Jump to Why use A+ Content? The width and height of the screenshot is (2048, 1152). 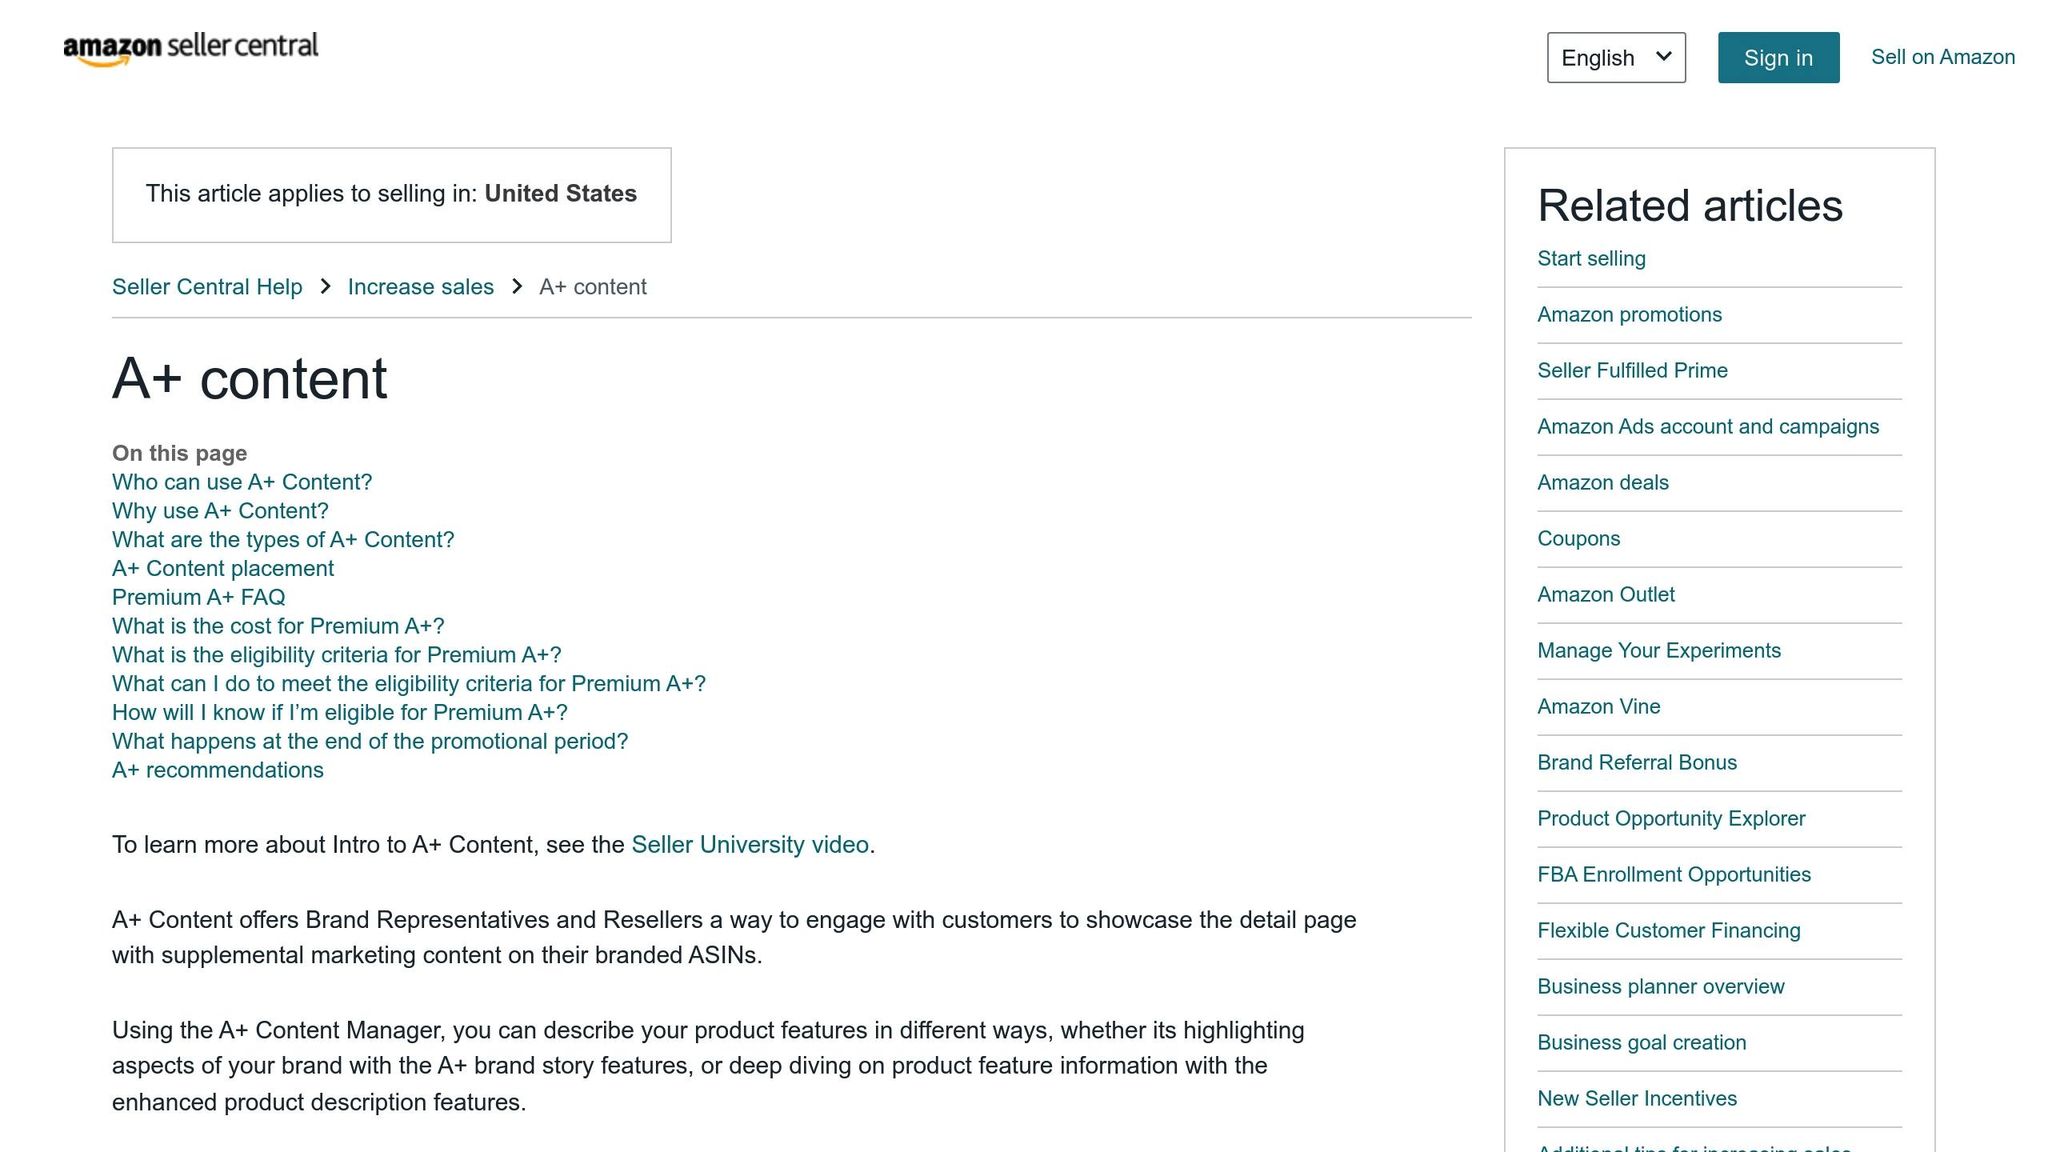point(220,511)
